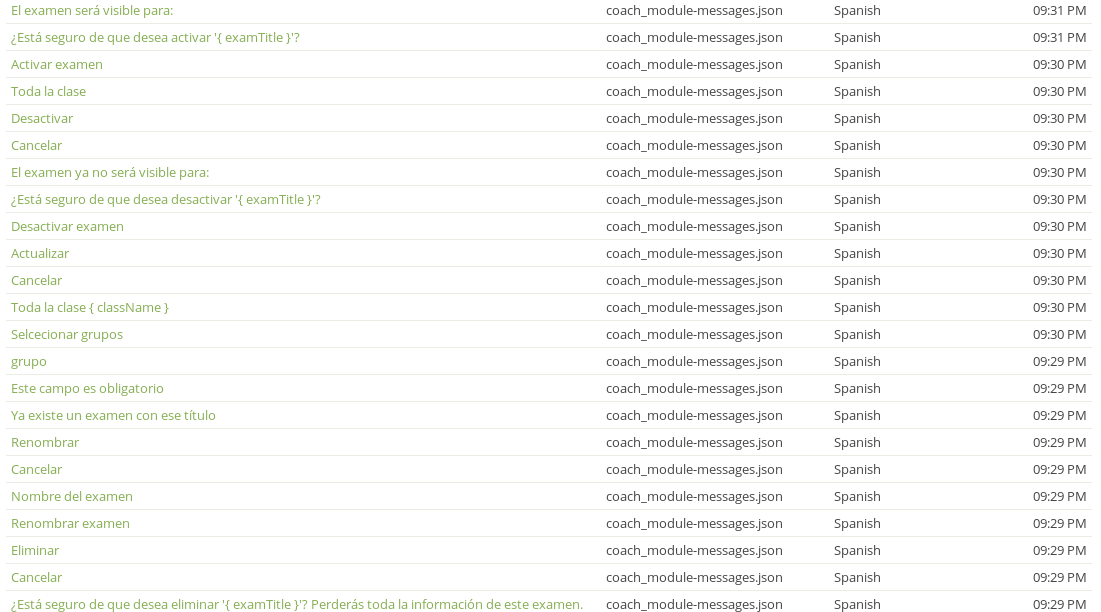The height and width of the screenshot is (612, 1101).
Task: Select the 'Desactivar' translation entry
Action: point(42,119)
